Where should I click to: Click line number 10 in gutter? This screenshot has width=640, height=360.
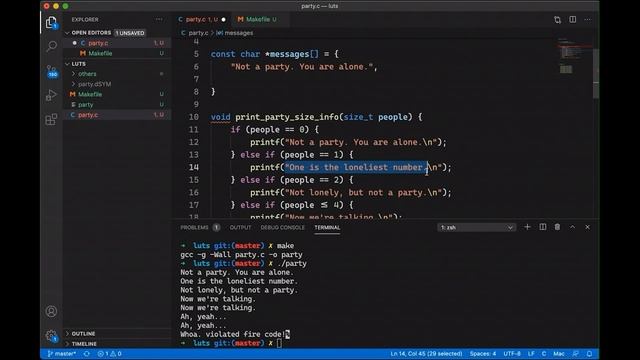(194, 117)
